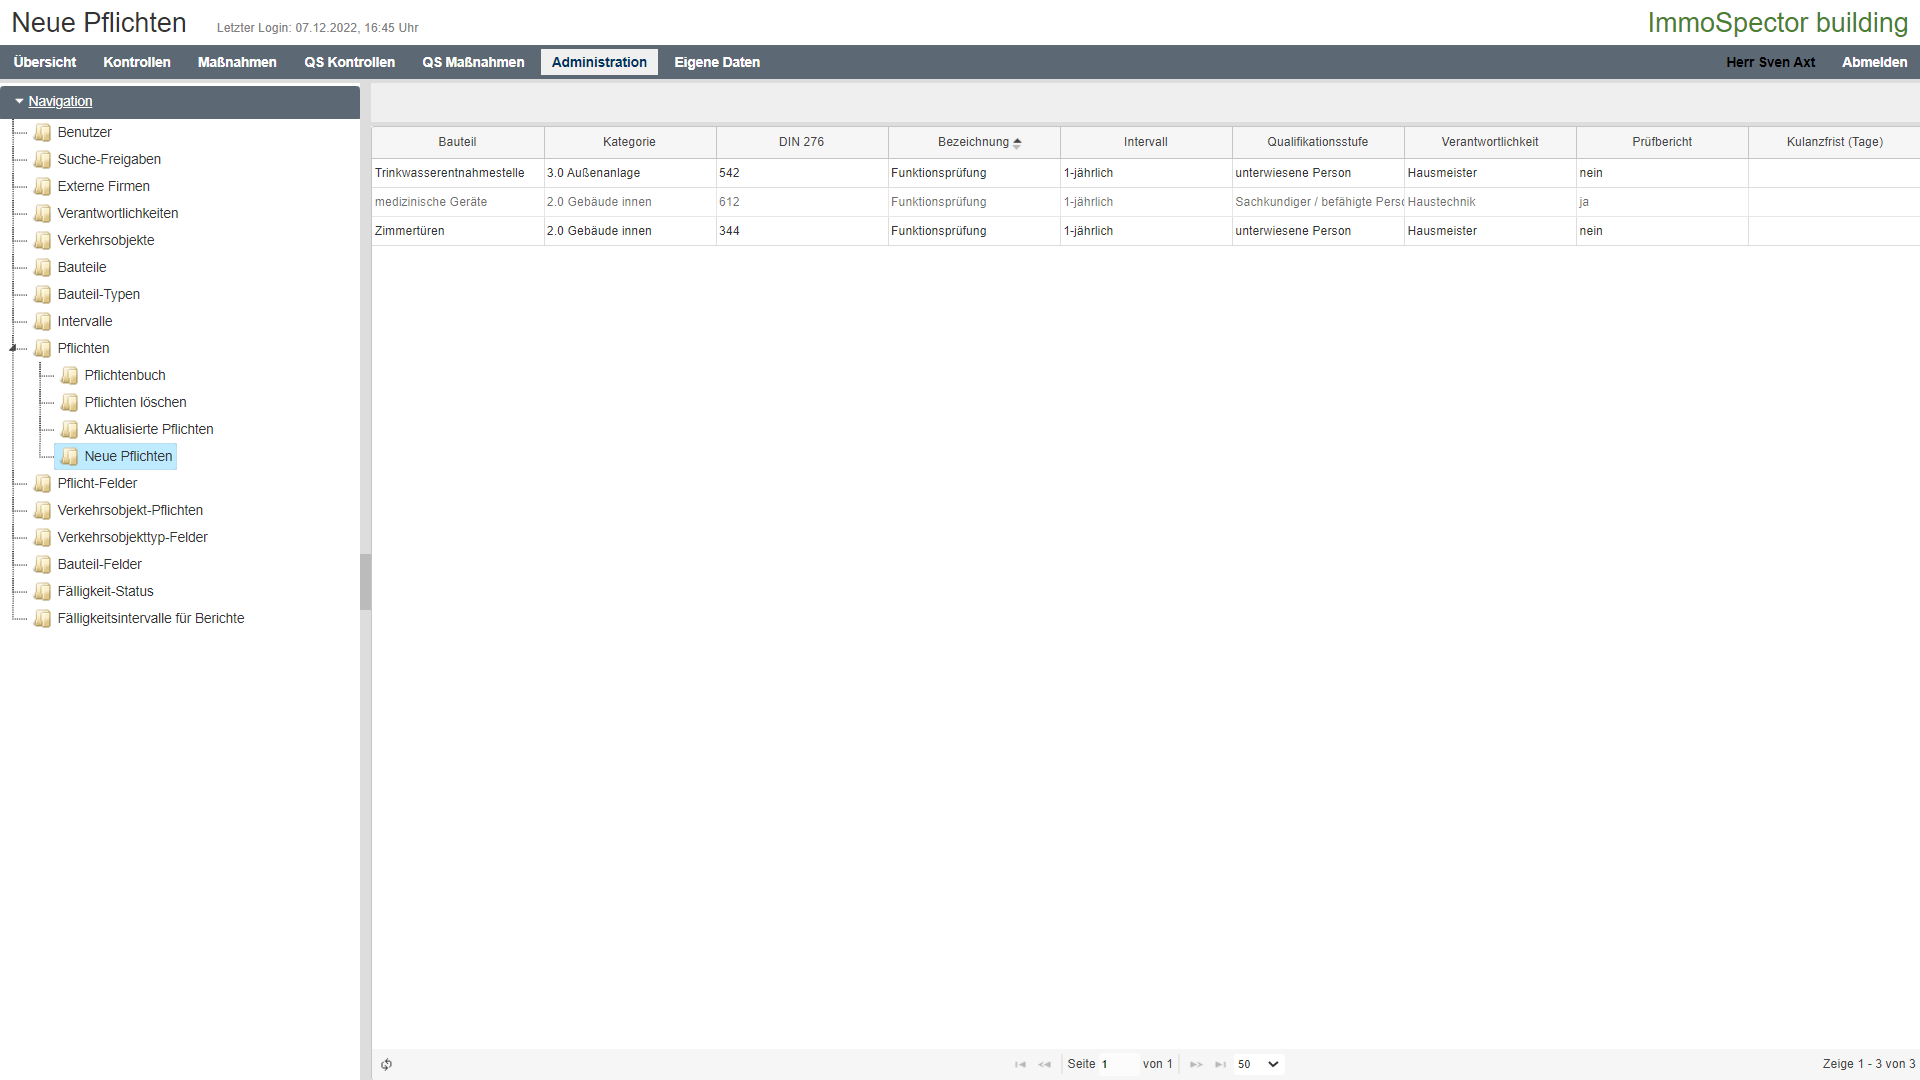Viewport: 1920px width, 1080px height.
Task: Collapse the Navigation panel header
Action: point(60,101)
